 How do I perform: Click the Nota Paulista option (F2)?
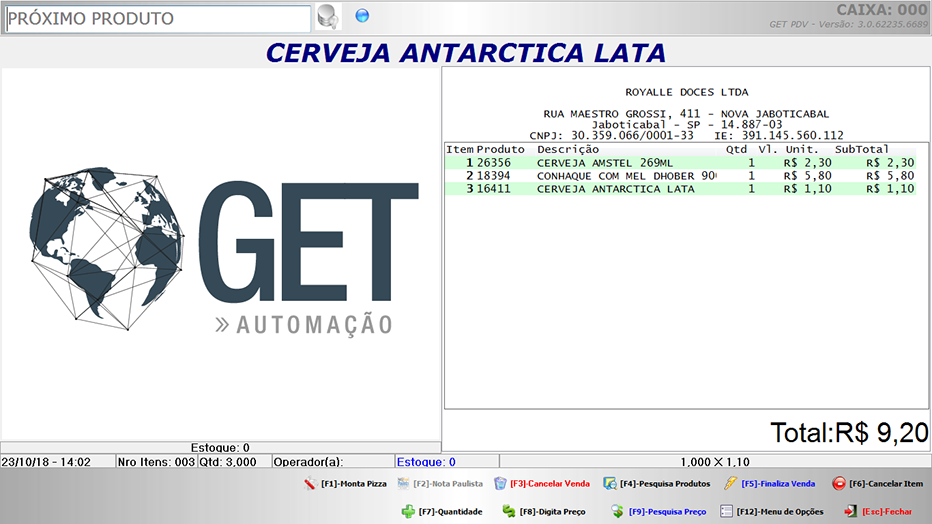pos(440,484)
